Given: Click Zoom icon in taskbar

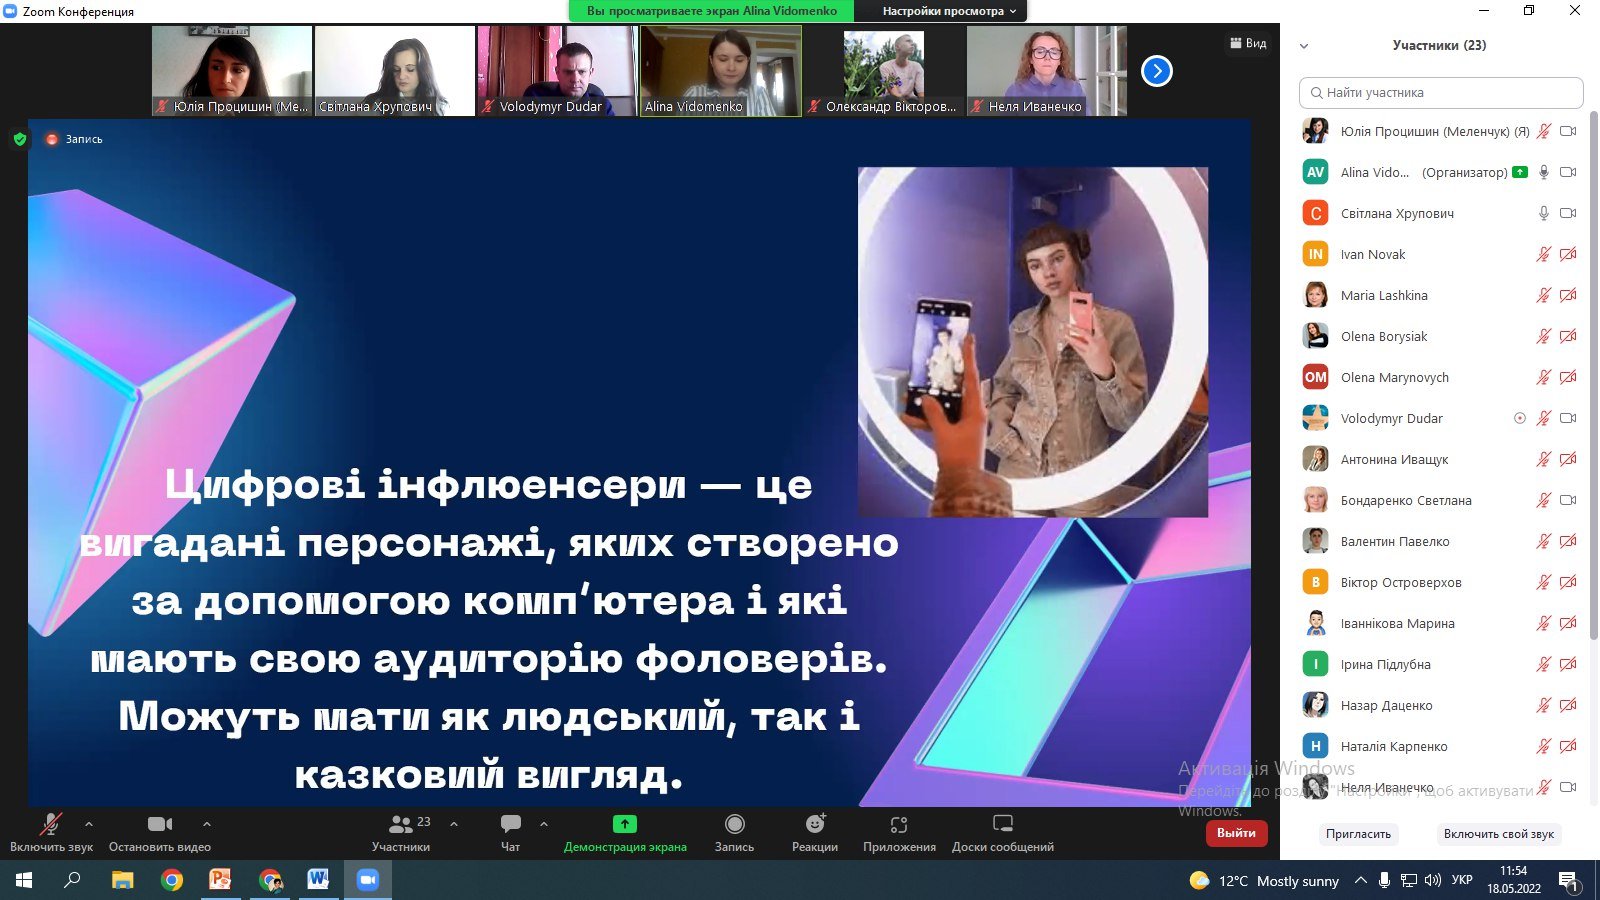Looking at the screenshot, I should (x=368, y=880).
